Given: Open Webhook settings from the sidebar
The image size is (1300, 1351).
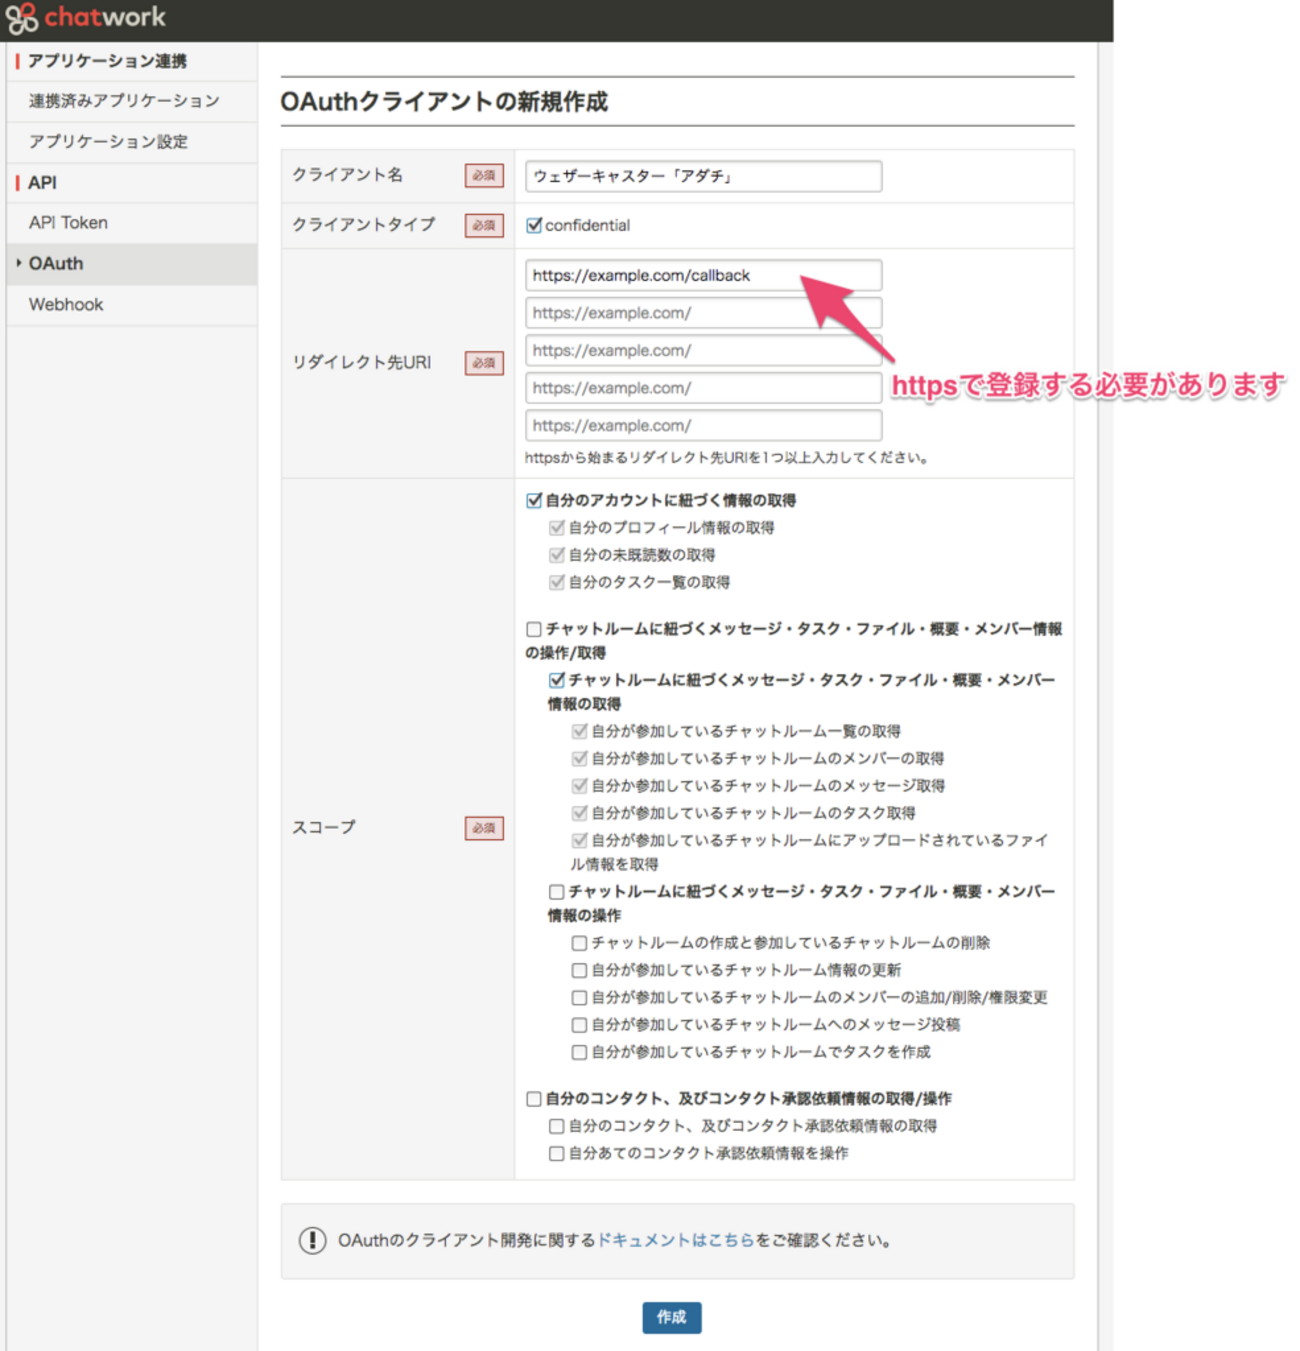Looking at the screenshot, I should (x=66, y=304).
